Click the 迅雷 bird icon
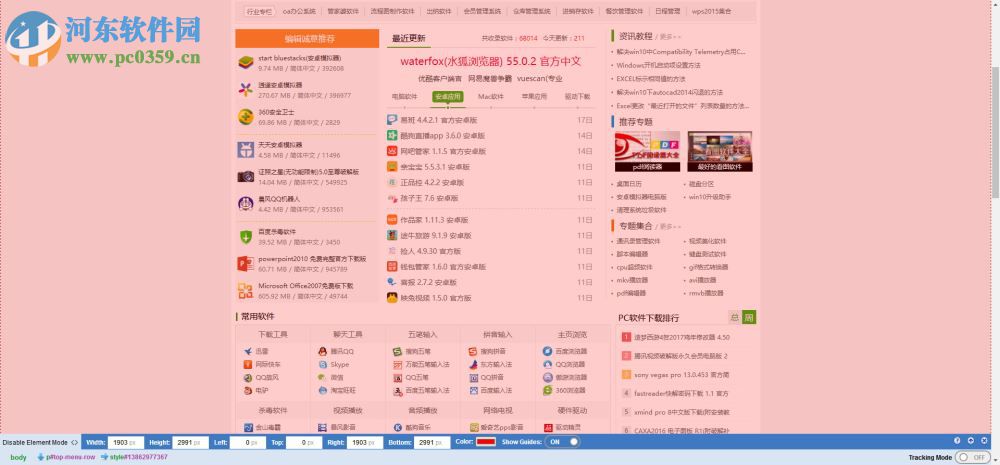 pos(248,351)
